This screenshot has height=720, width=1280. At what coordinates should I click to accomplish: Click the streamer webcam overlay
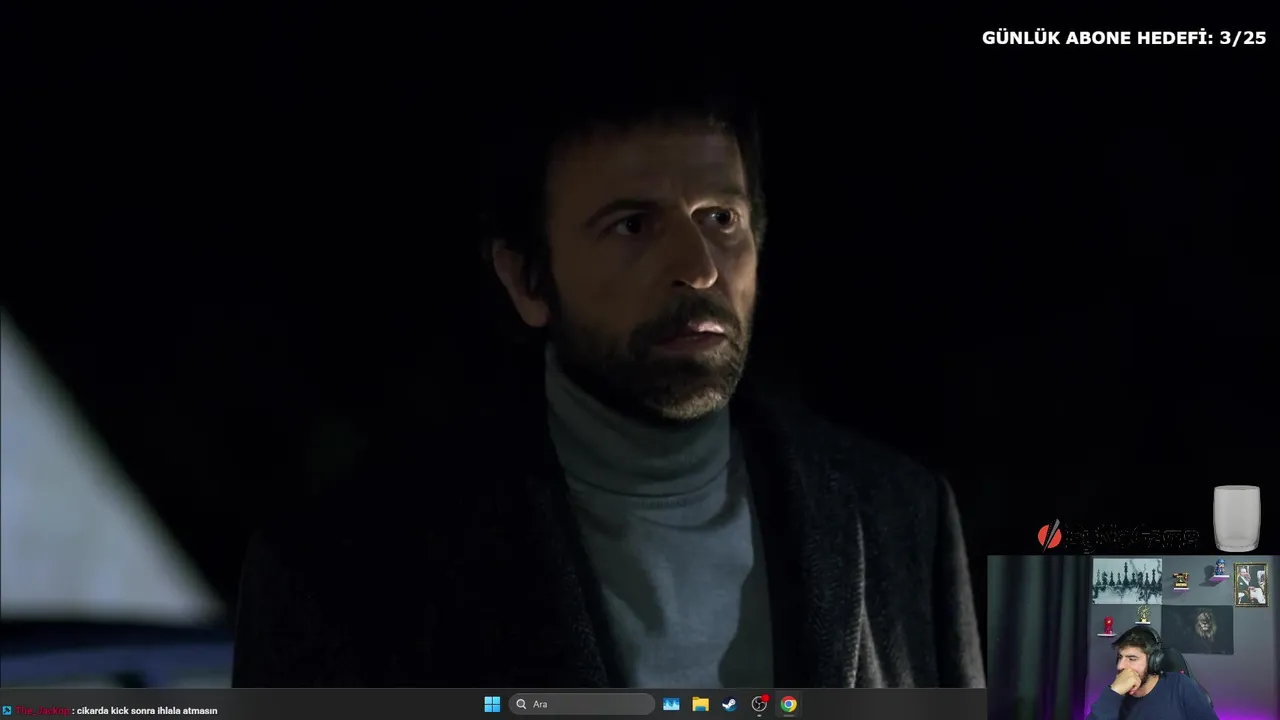coord(1133,638)
